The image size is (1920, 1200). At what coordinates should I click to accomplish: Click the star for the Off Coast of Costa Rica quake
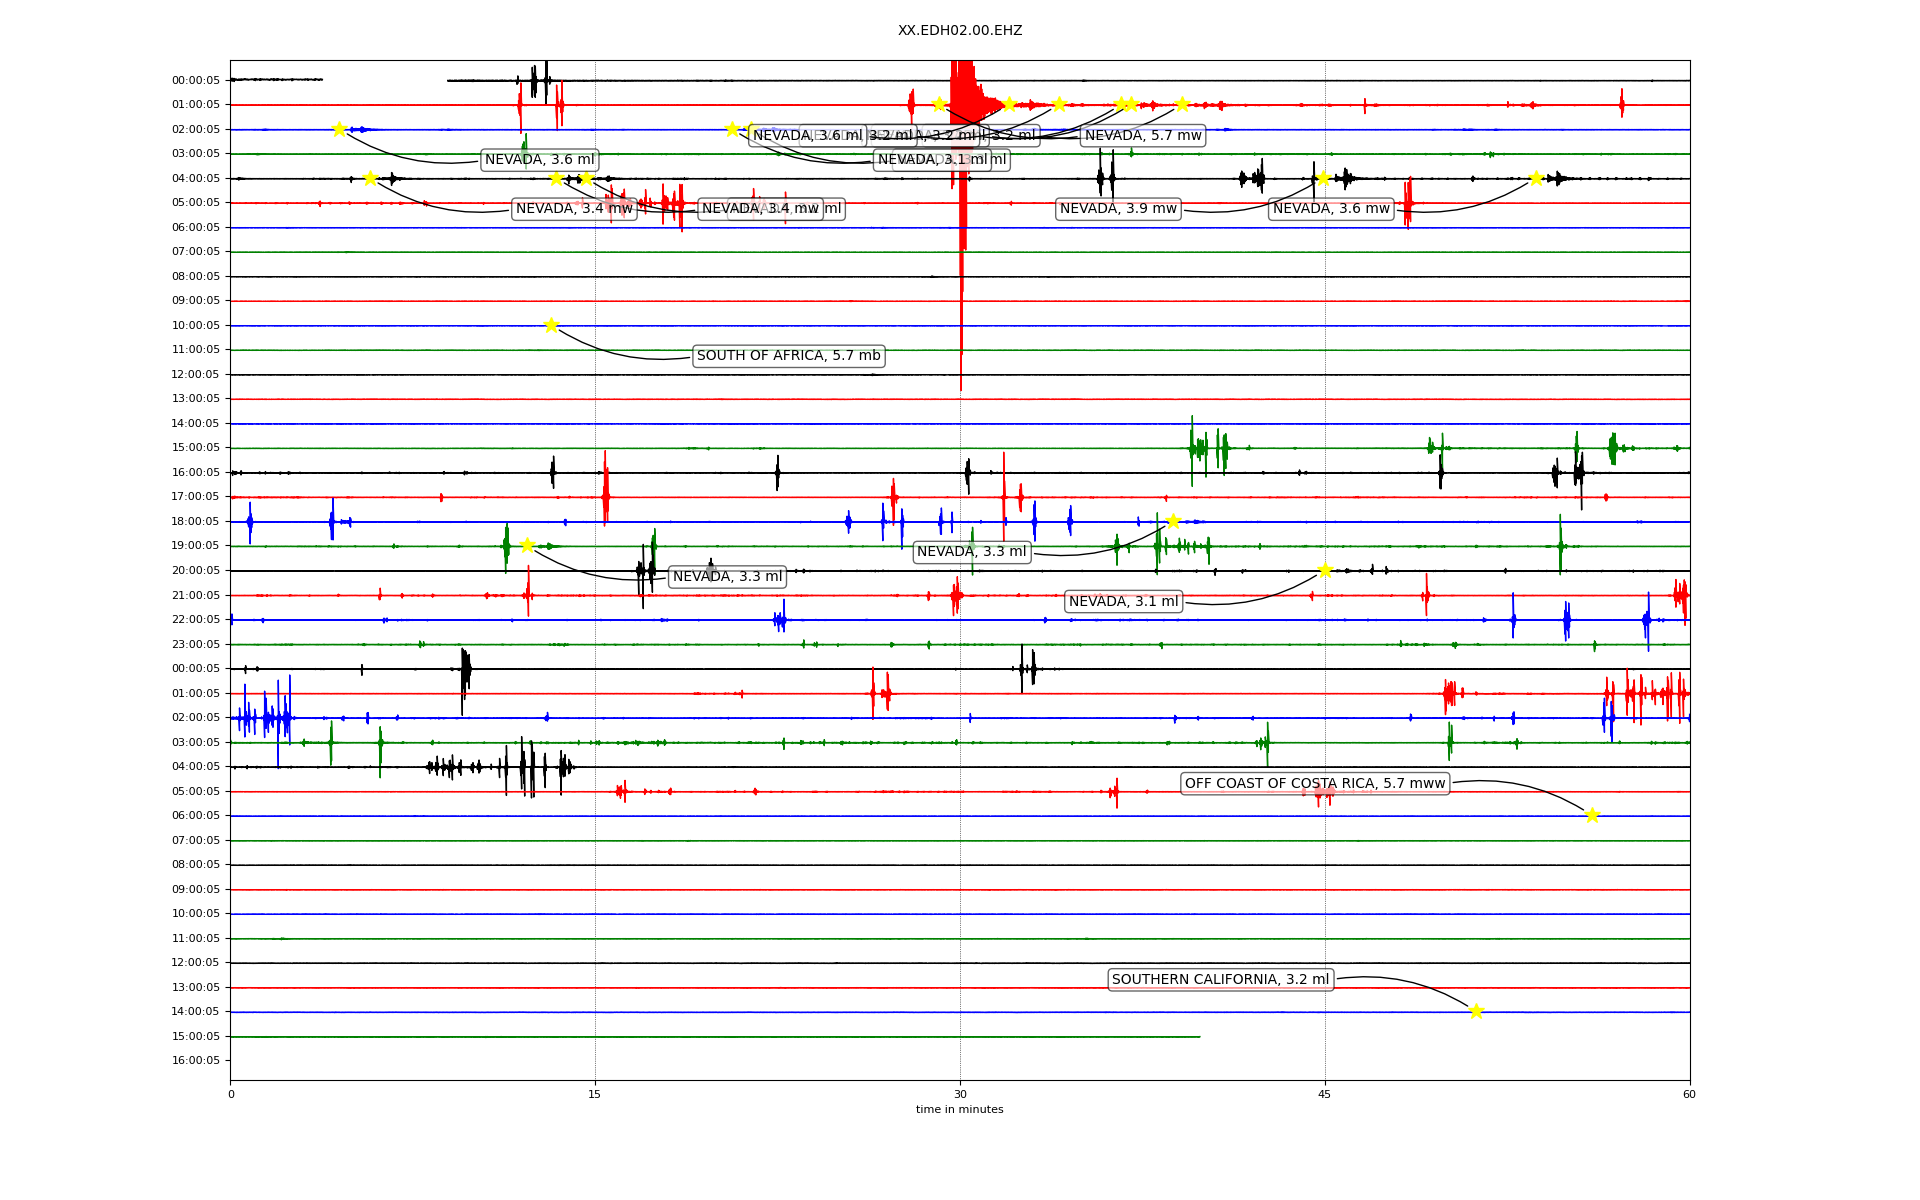(x=1592, y=815)
